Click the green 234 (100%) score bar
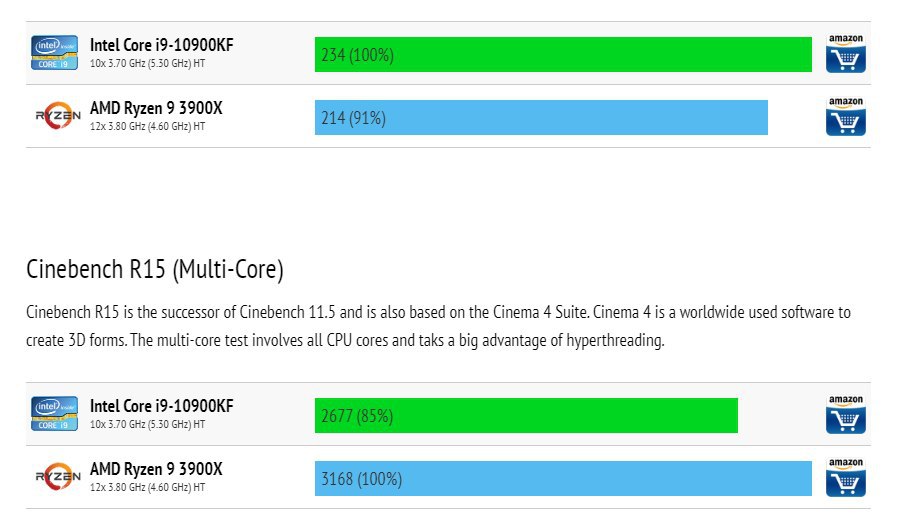Image resolution: width=898 pixels, height=516 pixels. [x=563, y=54]
